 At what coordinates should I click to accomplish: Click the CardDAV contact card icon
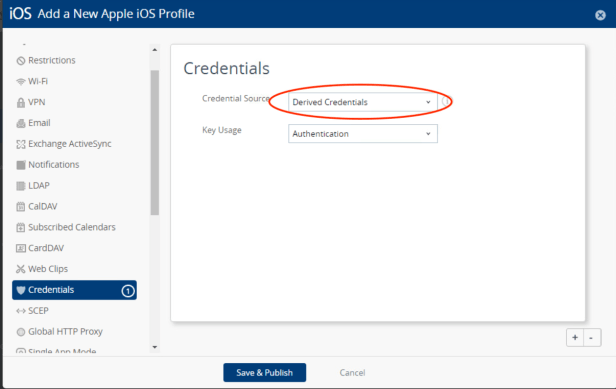point(20,248)
